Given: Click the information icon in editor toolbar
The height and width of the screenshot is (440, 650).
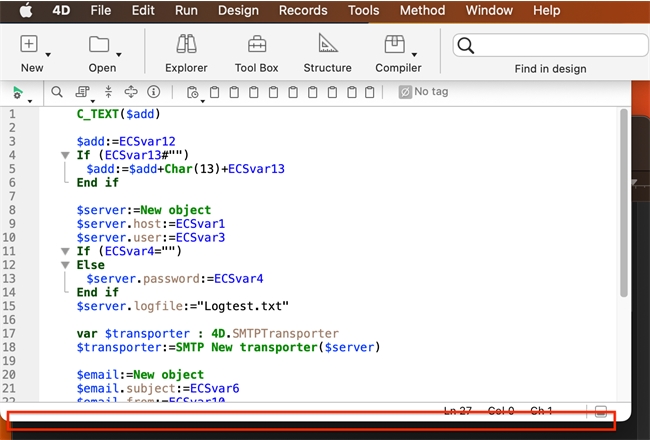Looking at the screenshot, I should (x=153, y=92).
